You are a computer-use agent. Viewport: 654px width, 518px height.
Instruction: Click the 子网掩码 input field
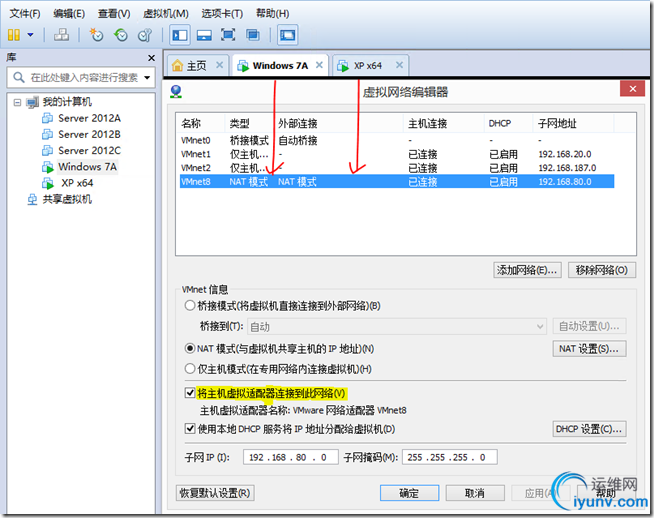pyautogui.click(x=450, y=458)
